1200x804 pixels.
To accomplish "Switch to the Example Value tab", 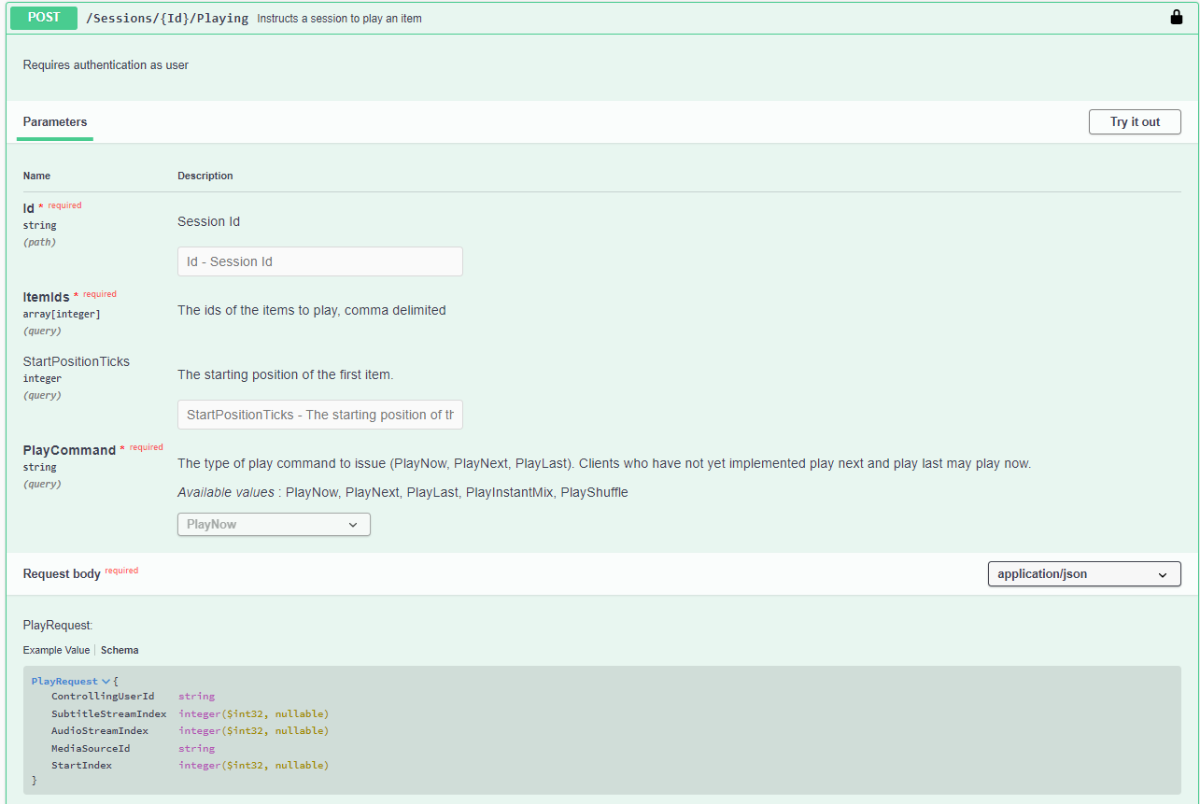I will [56, 650].
